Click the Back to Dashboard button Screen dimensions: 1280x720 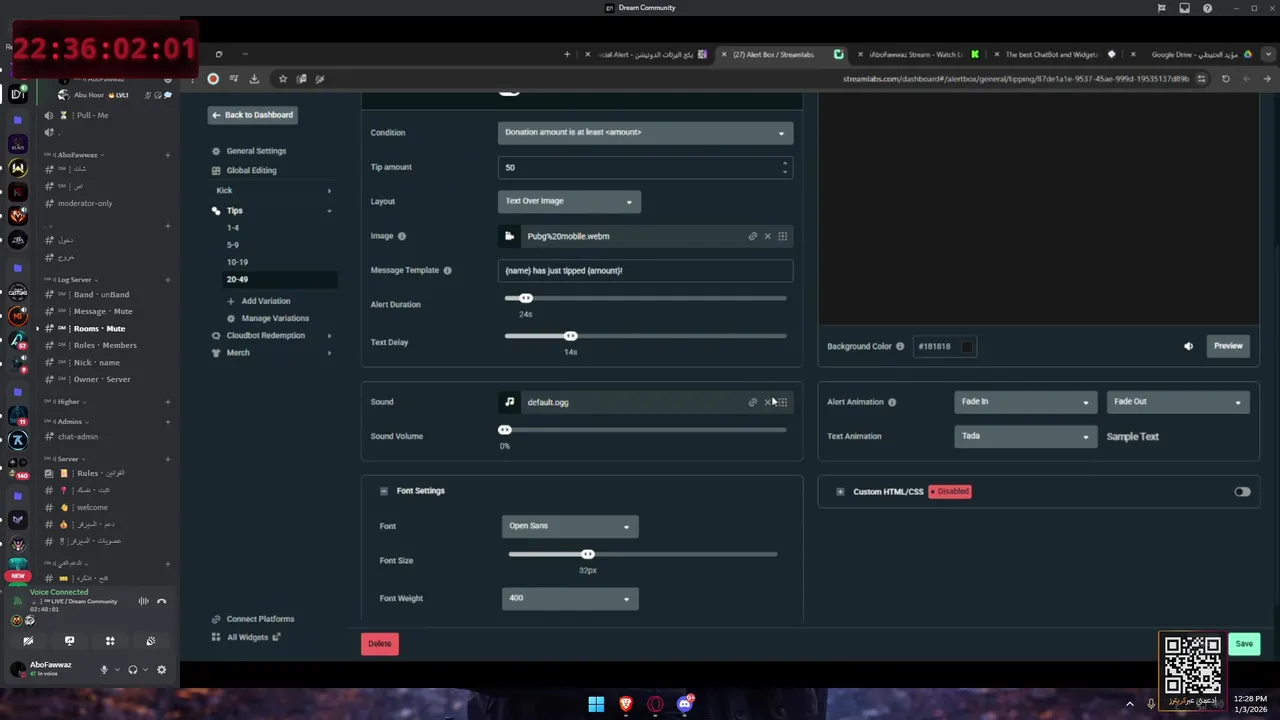pos(253,115)
